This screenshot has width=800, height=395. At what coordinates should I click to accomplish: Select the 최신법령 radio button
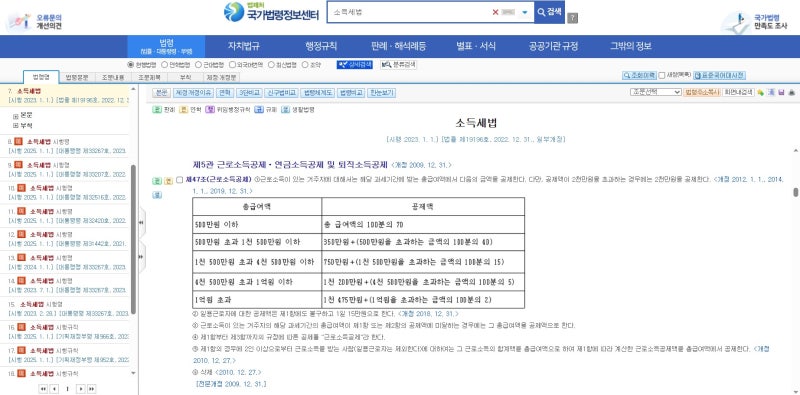271,65
